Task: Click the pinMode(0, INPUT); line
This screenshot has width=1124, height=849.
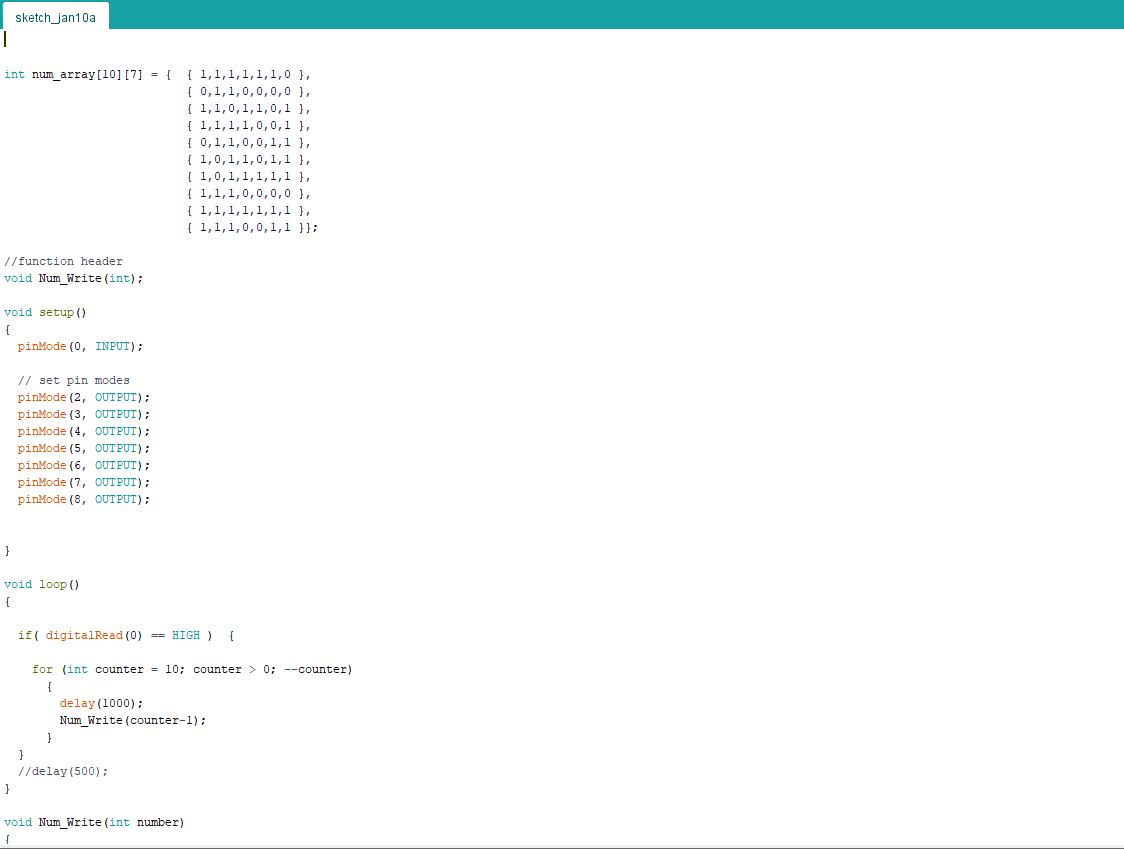Action: (x=80, y=346)
